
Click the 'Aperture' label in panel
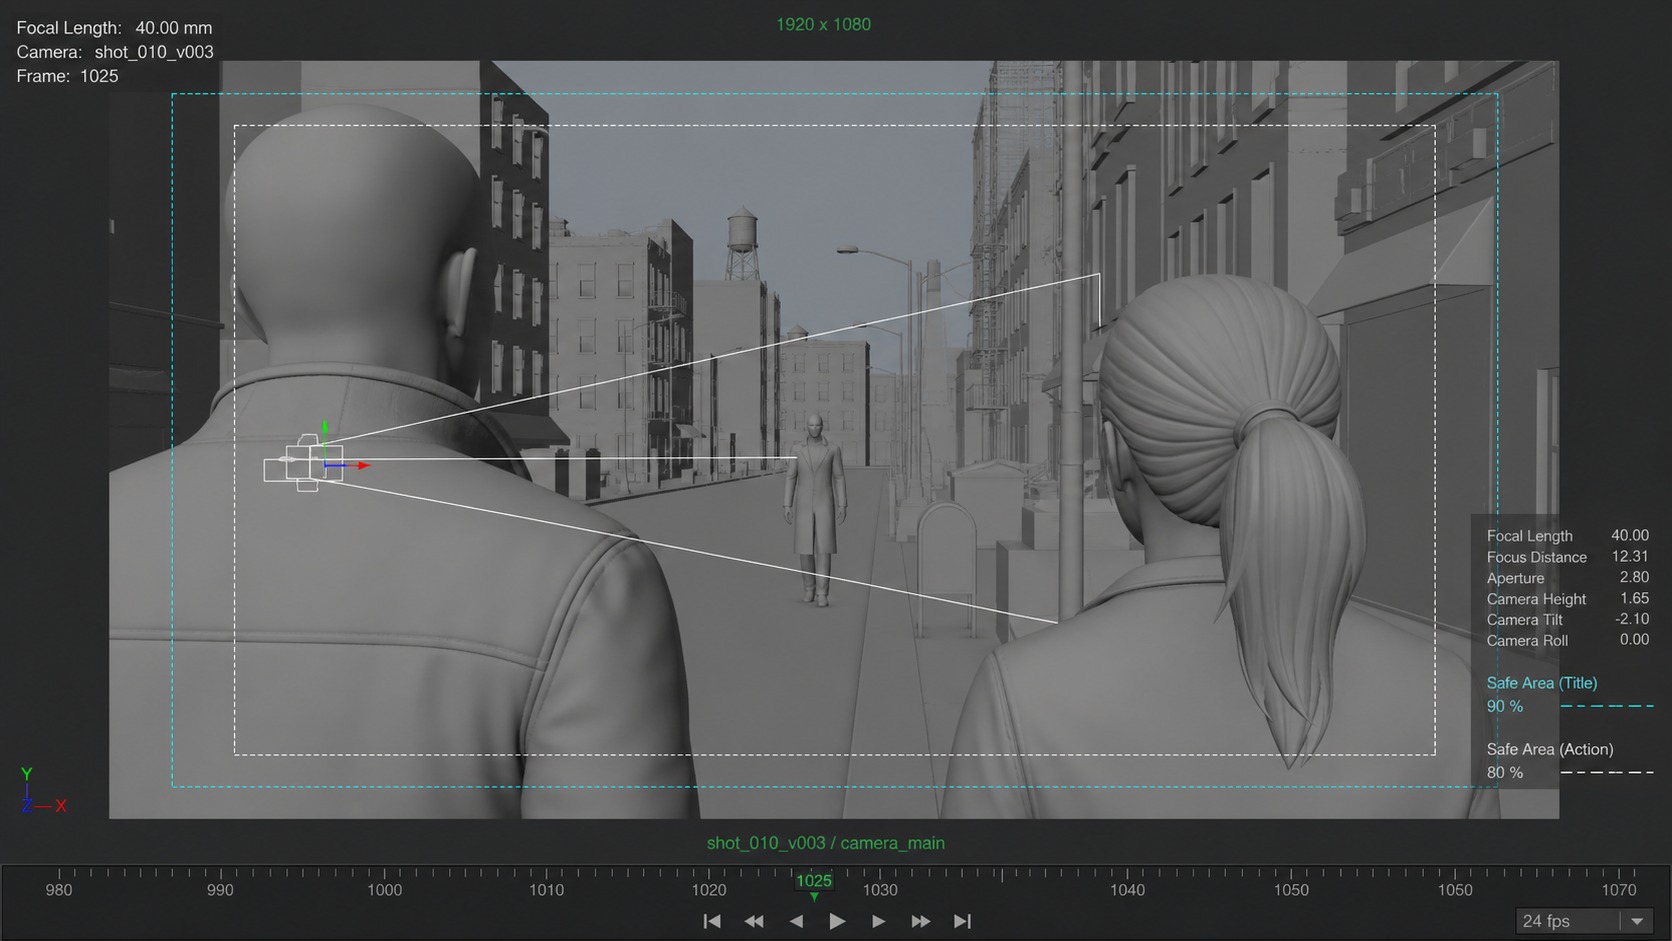1515,578
